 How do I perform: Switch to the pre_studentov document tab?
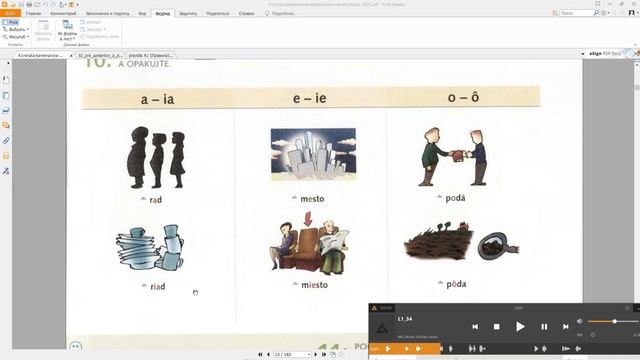coord(100,55)
